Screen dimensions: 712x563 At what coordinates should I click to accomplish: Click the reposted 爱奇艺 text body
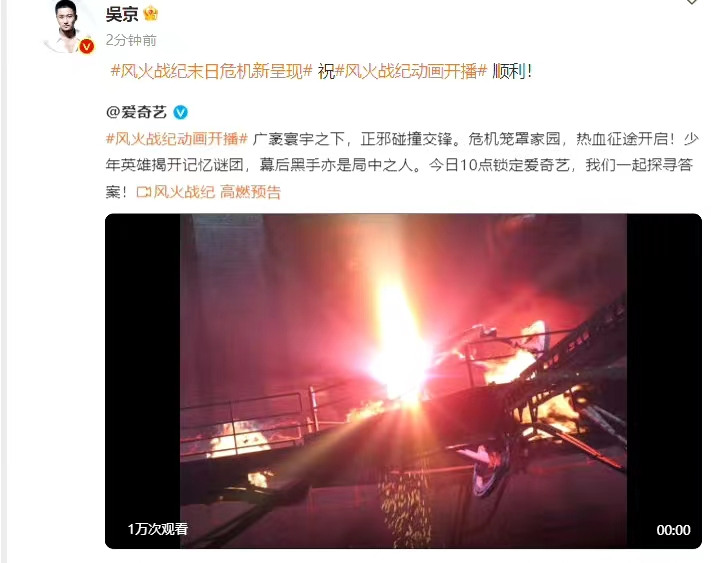pyautogui.click(x=401, y=165)
